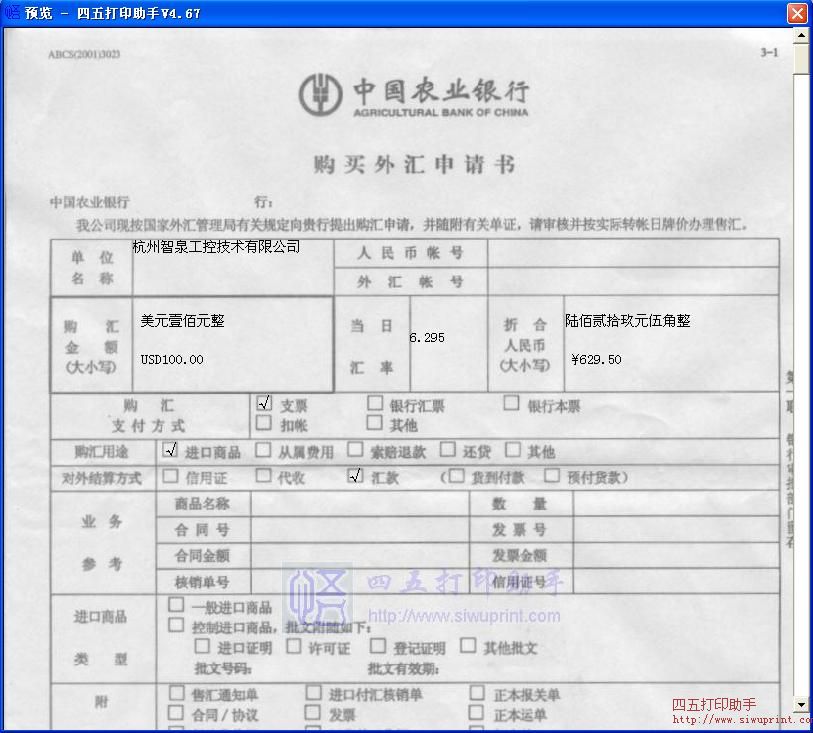Check the 发票 attachment checkbox
The width and height of the screenshot is (813, 733).
[313, 712]
